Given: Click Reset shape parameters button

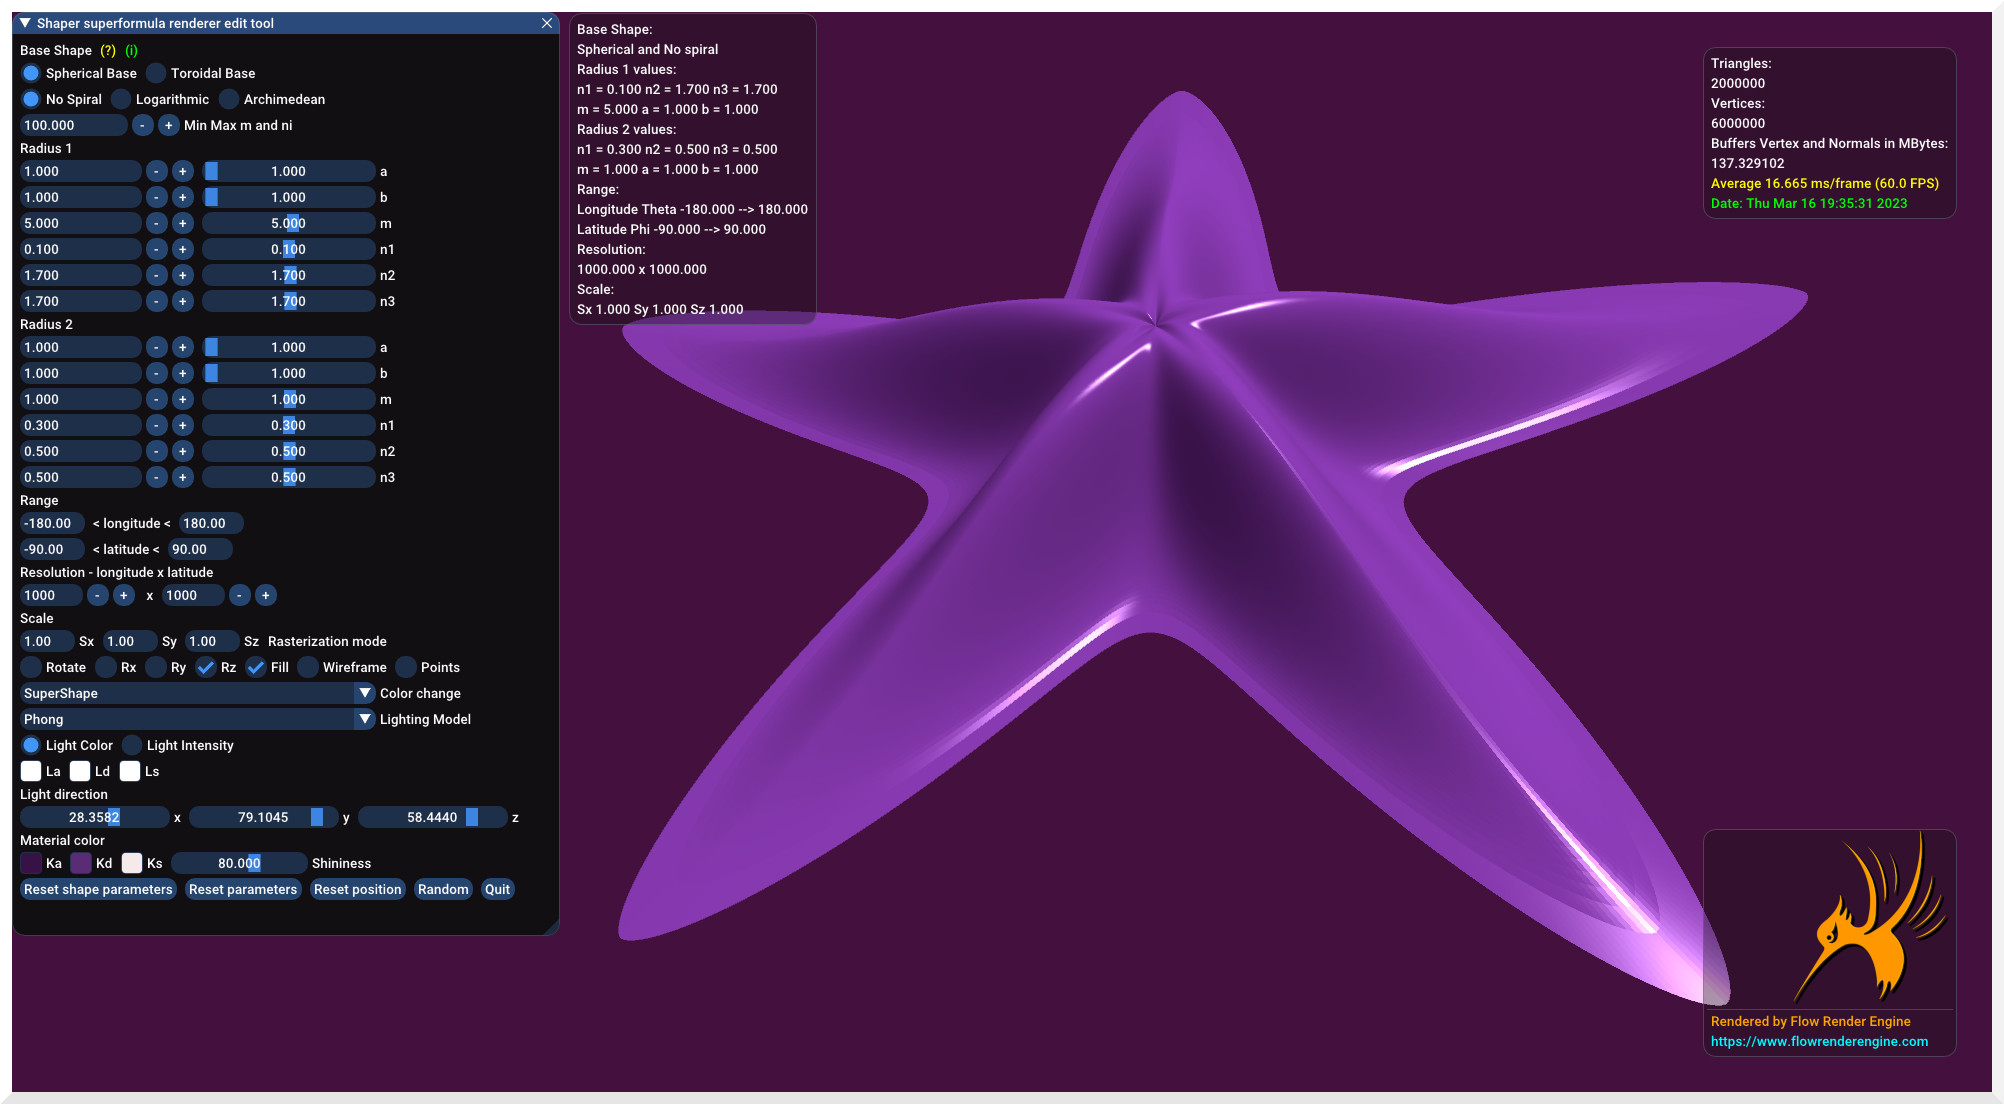Looking at the screenshot, I should [98, 889].
